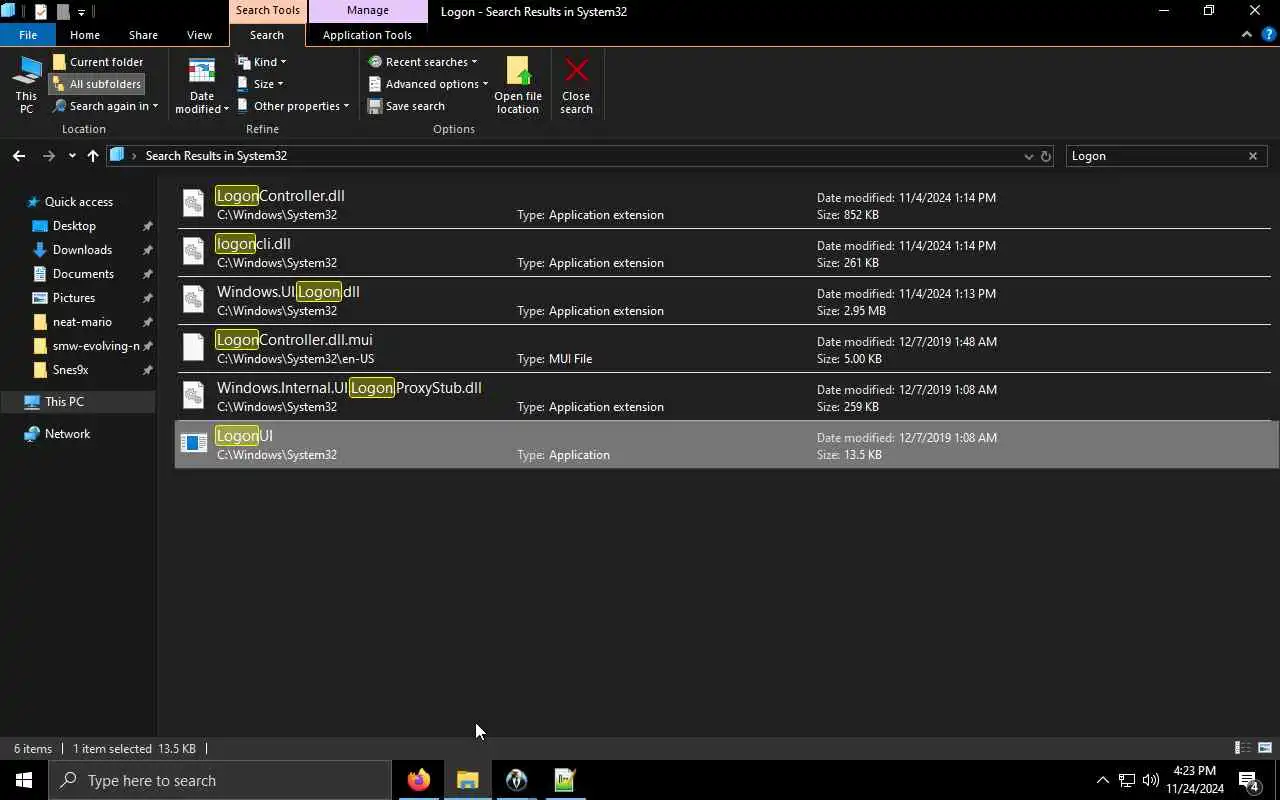The height and width of the screenshot is (800, 1280).
Task: Open the File menu tab
Action: click(28, 35)
